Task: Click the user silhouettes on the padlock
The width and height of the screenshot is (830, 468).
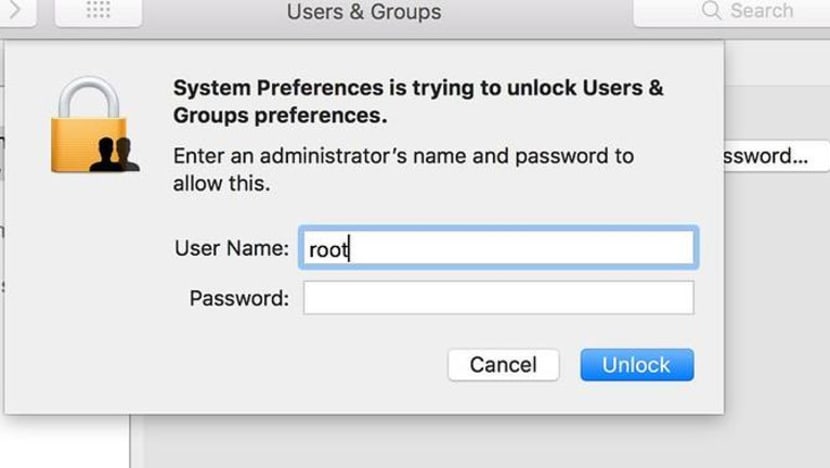Action: pyautogui.click(x=115, y=154)
